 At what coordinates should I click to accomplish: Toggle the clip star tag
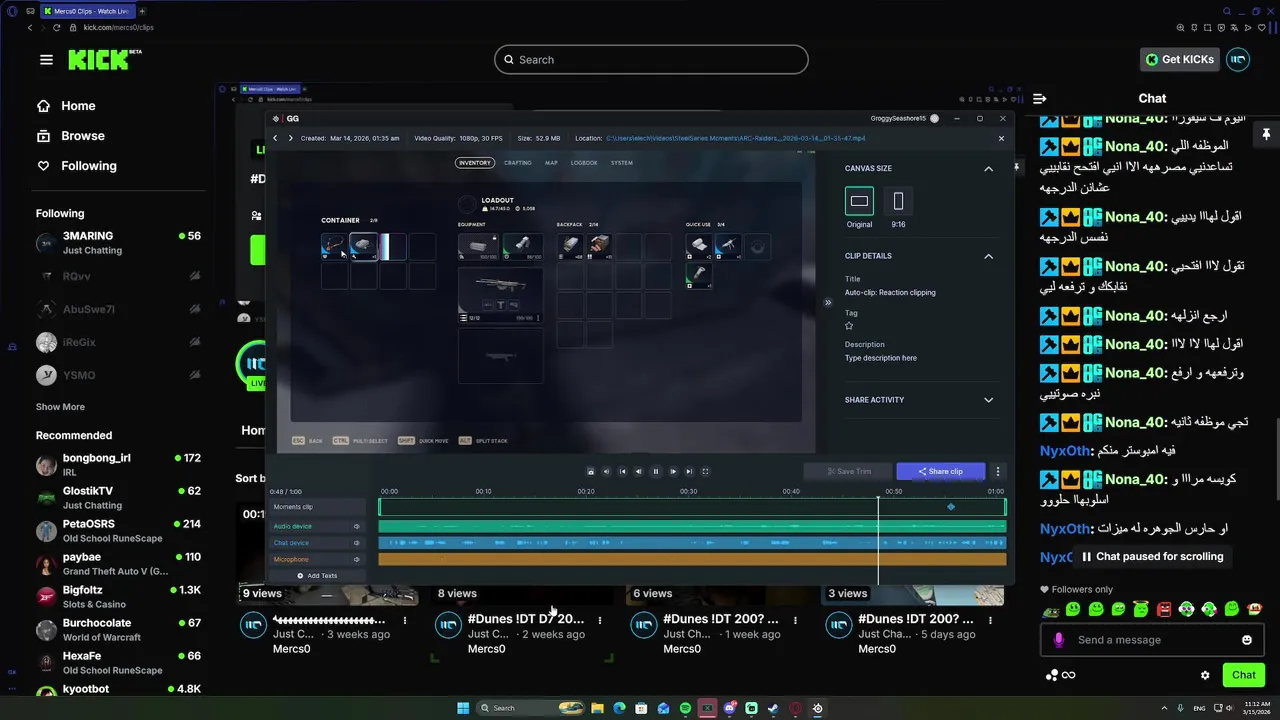click(x=849, y=325)
